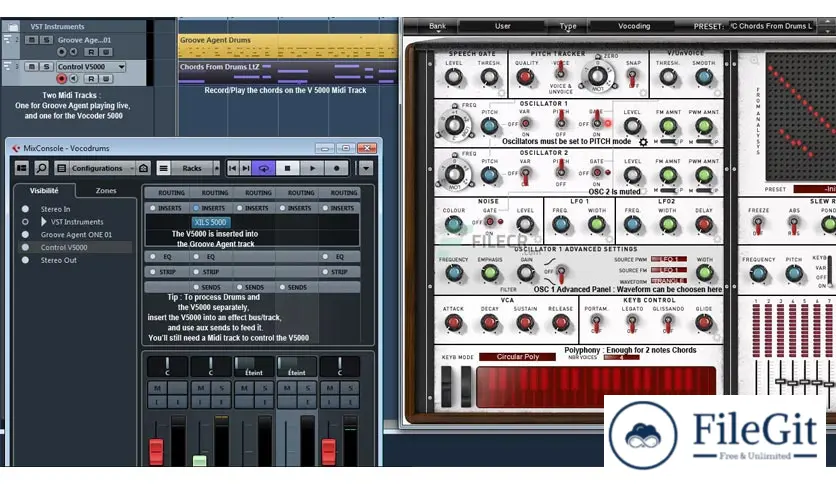Solo the Control V5000 track
The image size is (836, 484).
[x=46, y=67]
